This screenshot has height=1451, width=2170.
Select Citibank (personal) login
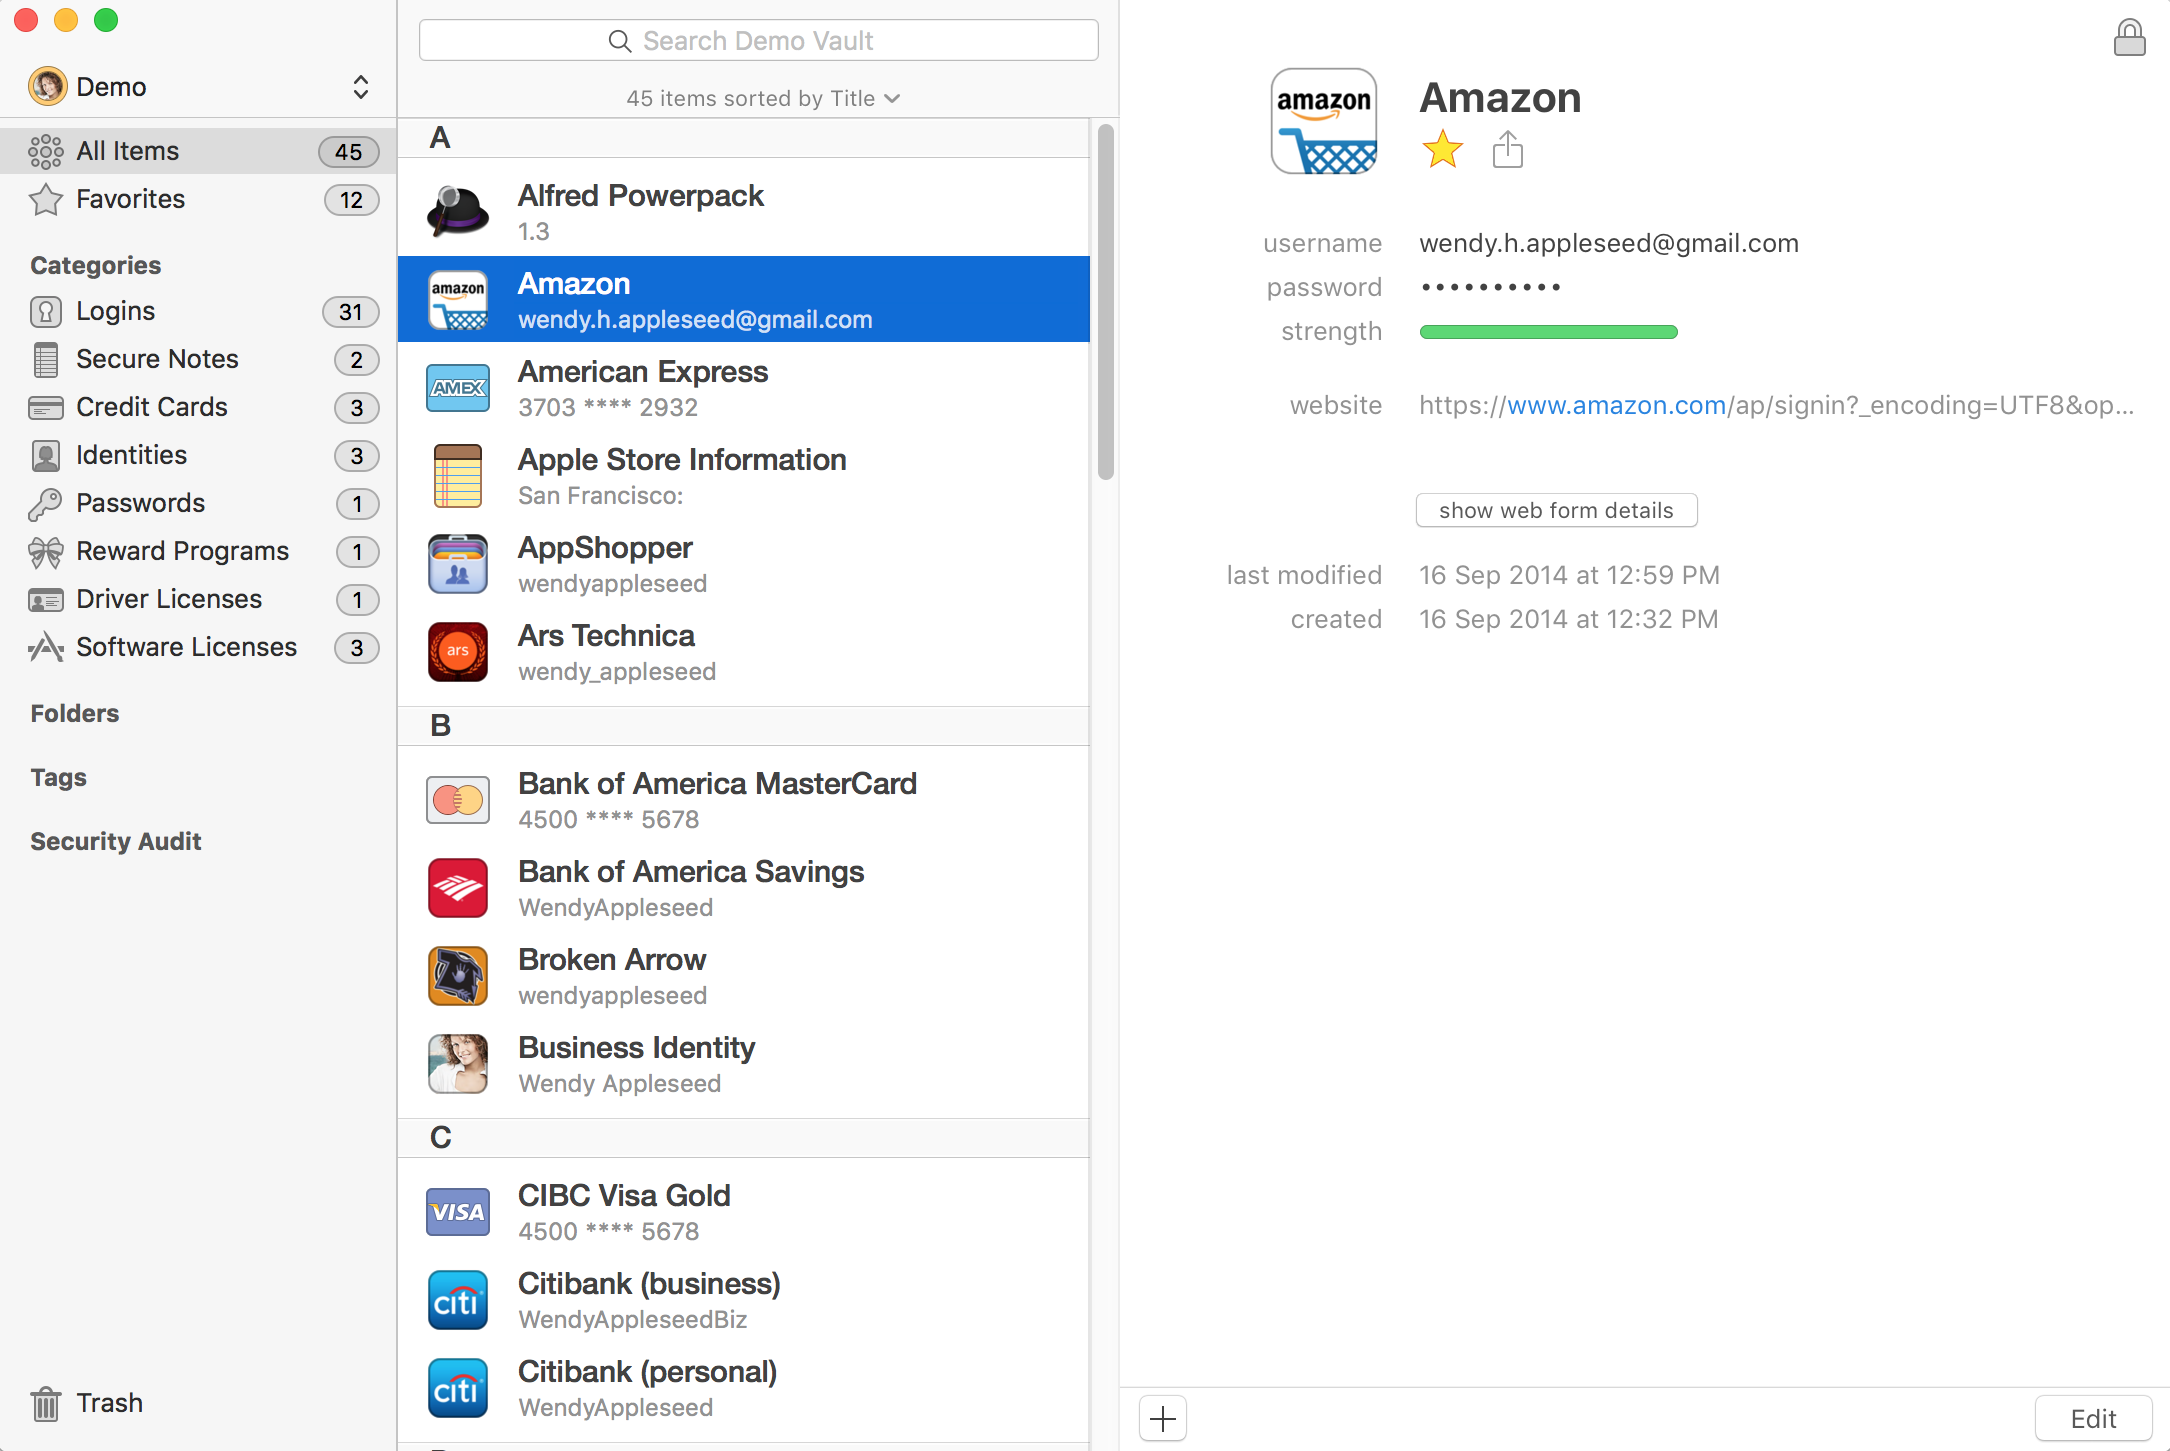point(743,1388)
